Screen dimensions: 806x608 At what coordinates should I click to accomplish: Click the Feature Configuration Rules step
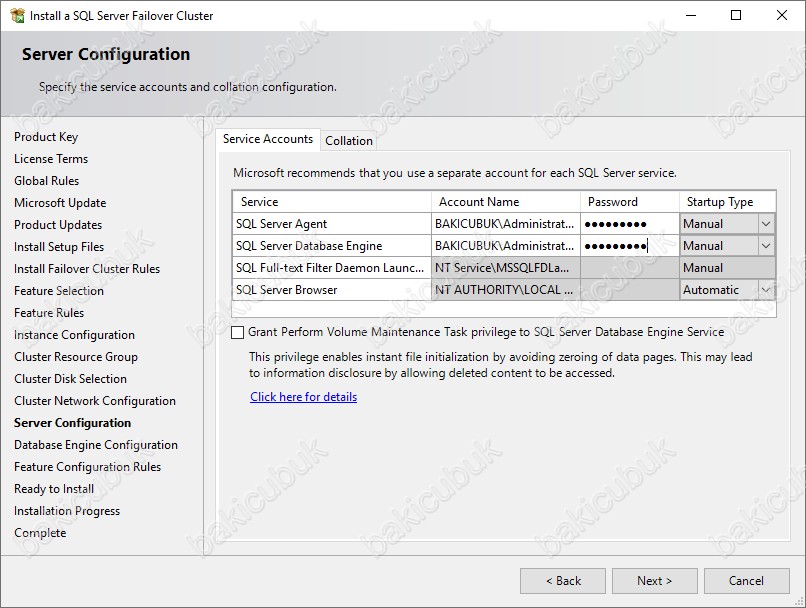coord(87,467)
